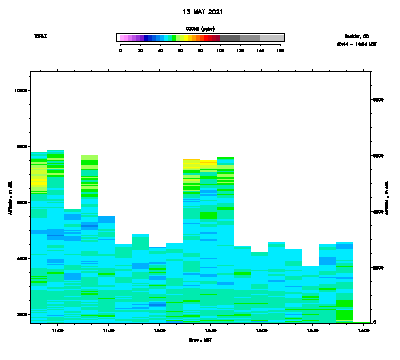Image resolution: width=400 pixels, height=360 pixels.
Task: Select the lightest gray block ending the colorbar
Action: point(272,38)
